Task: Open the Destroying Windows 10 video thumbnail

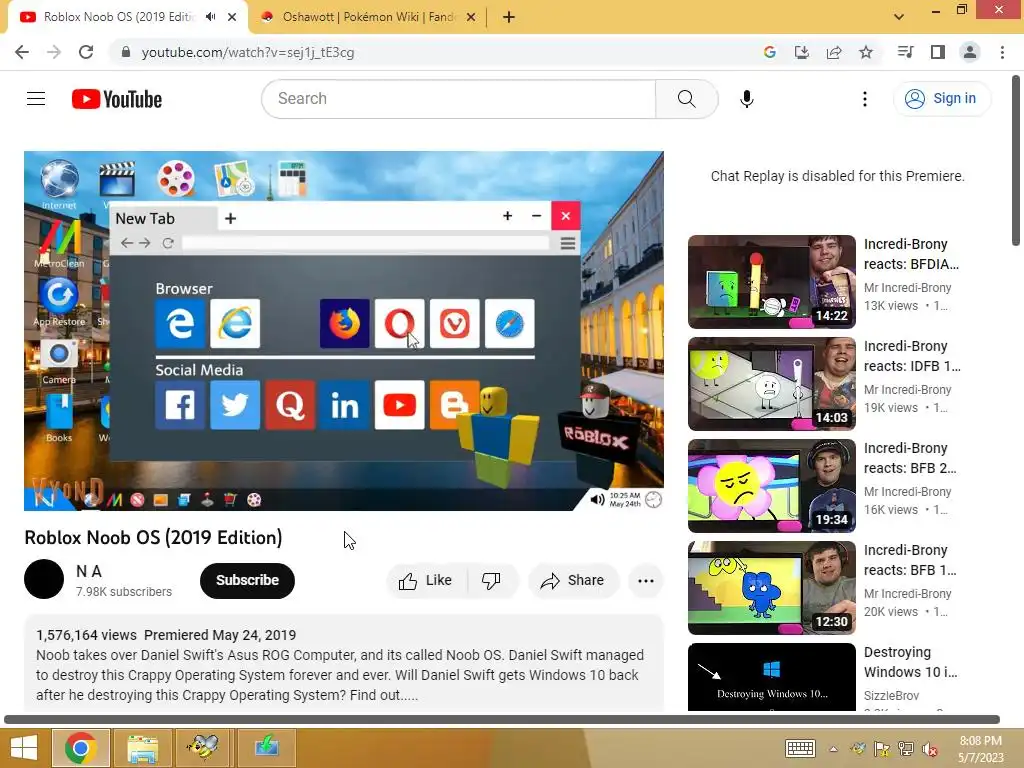Action: pyautogui.click(x=771, y=677)
